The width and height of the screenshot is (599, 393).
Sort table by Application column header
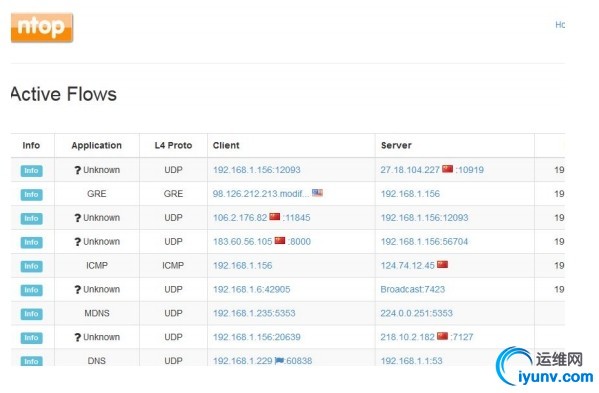[x=97, y=146]
